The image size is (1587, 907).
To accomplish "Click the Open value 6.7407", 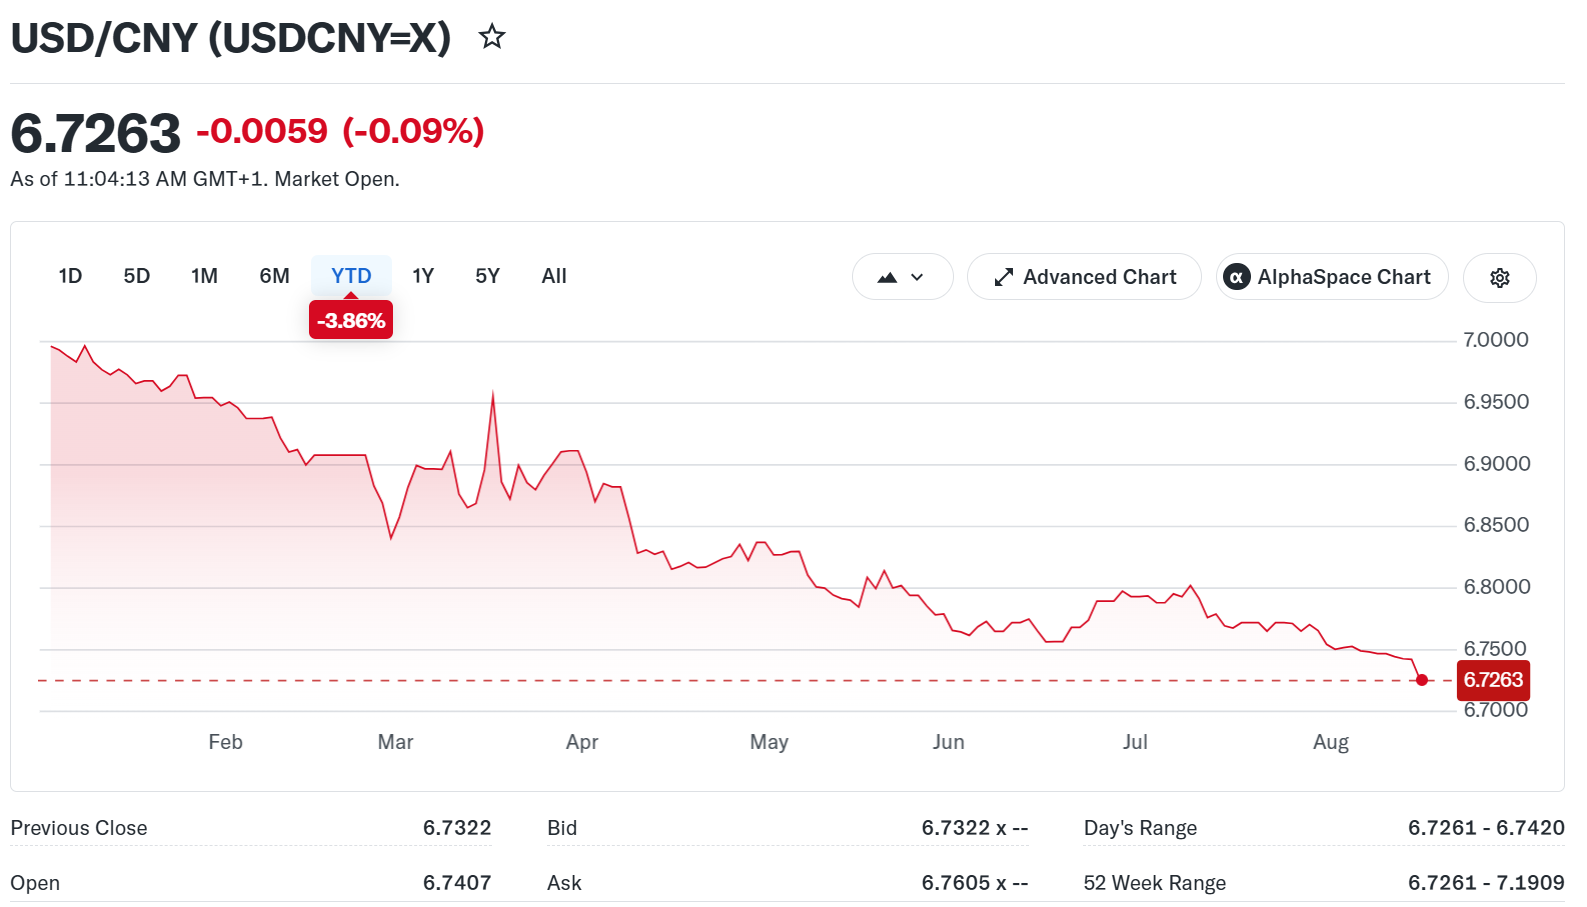I will click(x=457, y=883).
